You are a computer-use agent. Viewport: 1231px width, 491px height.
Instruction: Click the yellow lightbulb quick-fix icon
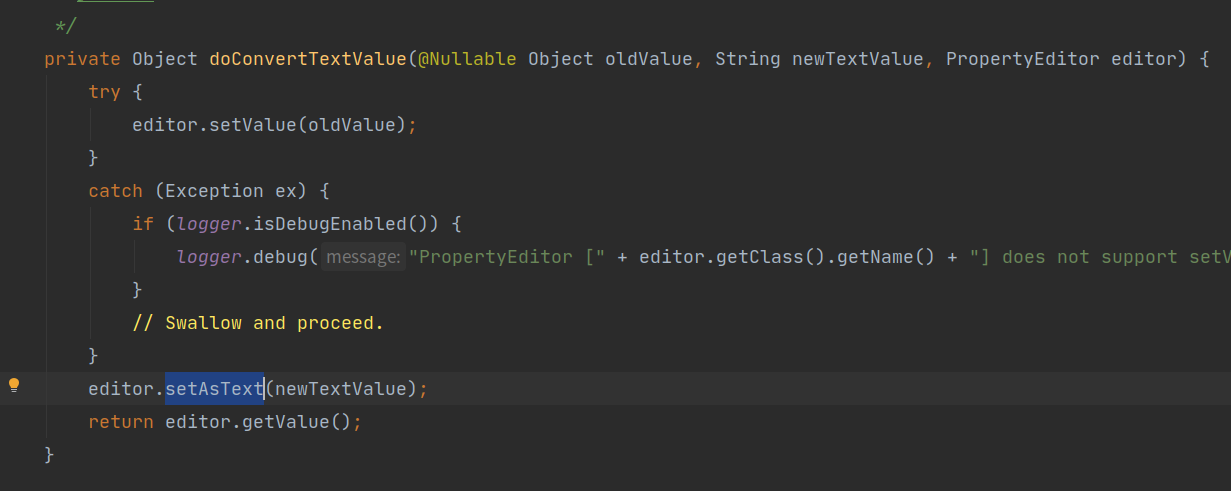[x=14, y=385]
